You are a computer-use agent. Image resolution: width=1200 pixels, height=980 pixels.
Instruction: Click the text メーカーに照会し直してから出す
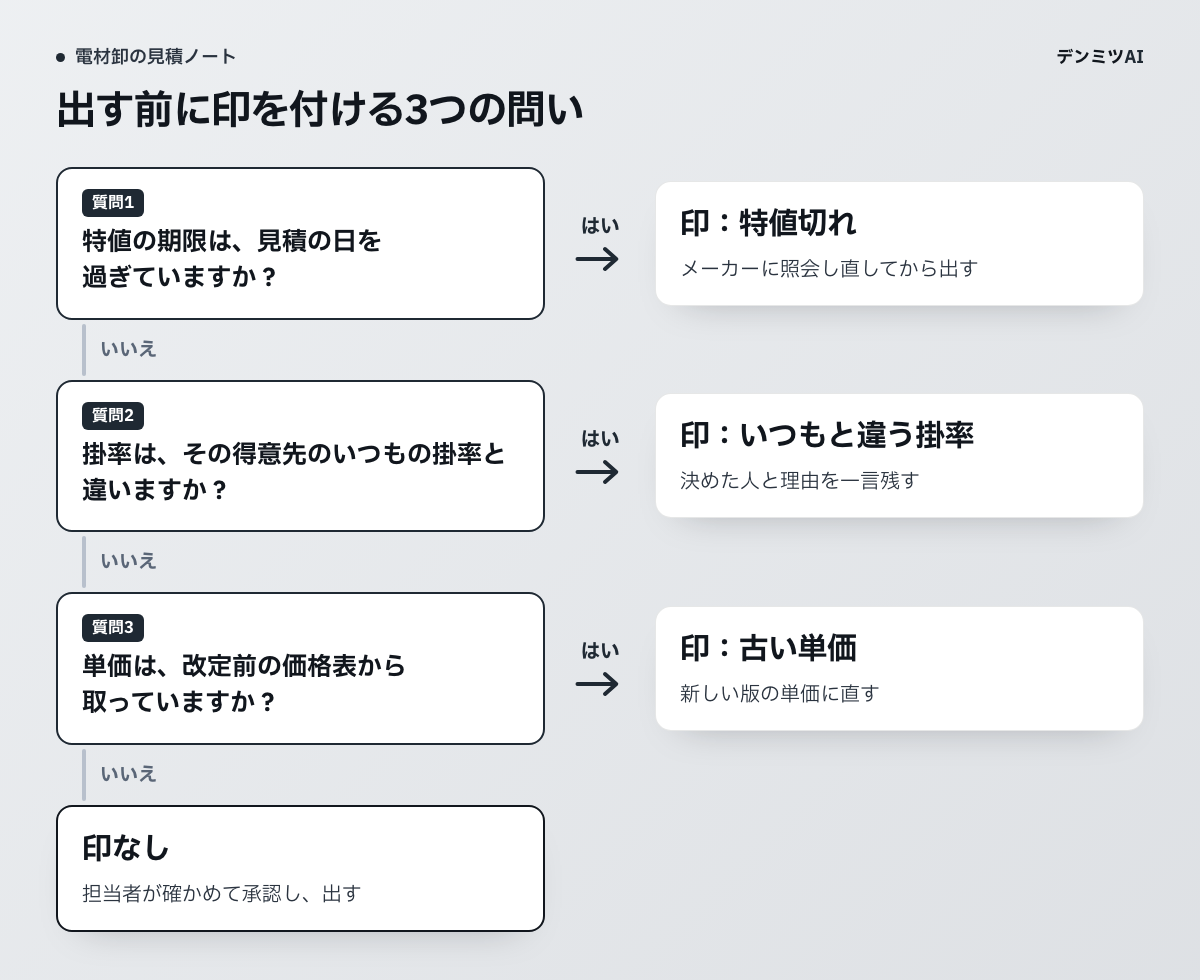coord(829,268)
